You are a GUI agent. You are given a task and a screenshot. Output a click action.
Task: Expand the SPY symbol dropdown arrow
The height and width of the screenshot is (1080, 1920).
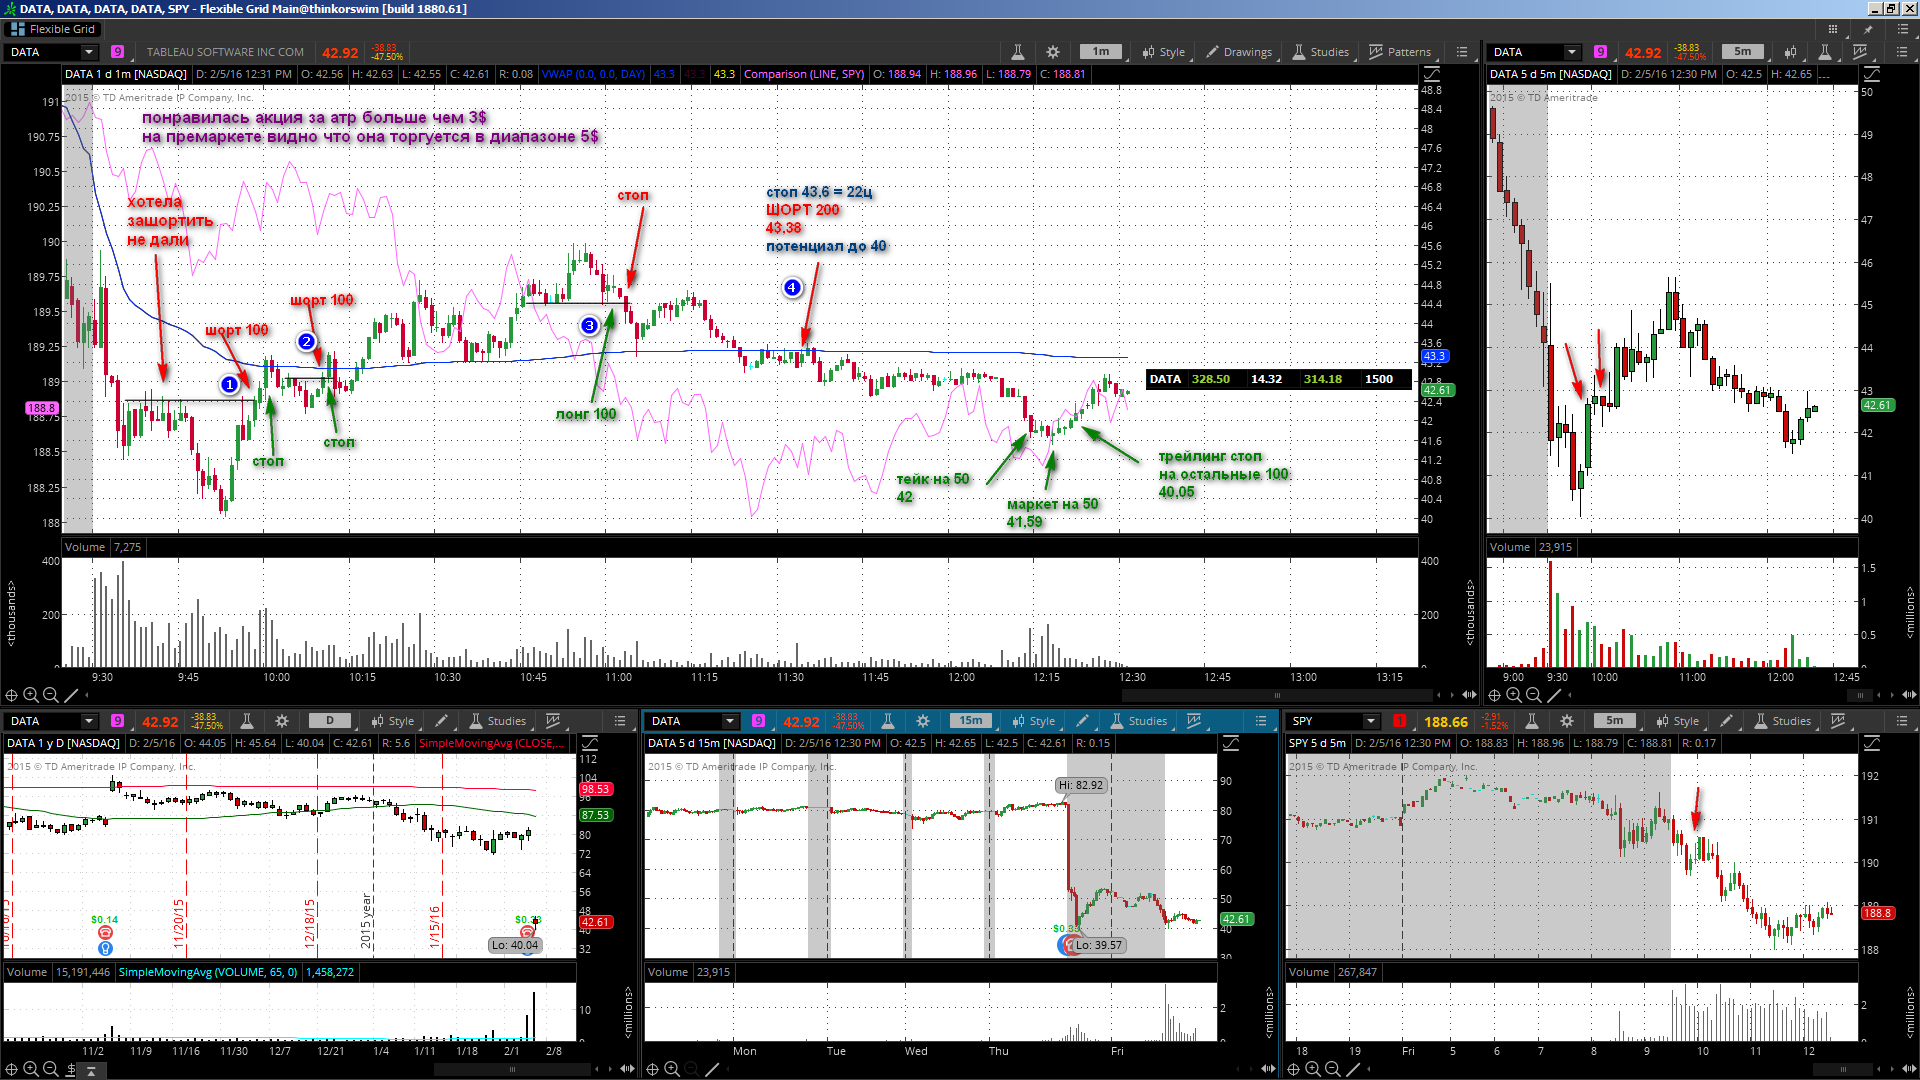[x=1371, y=721]
